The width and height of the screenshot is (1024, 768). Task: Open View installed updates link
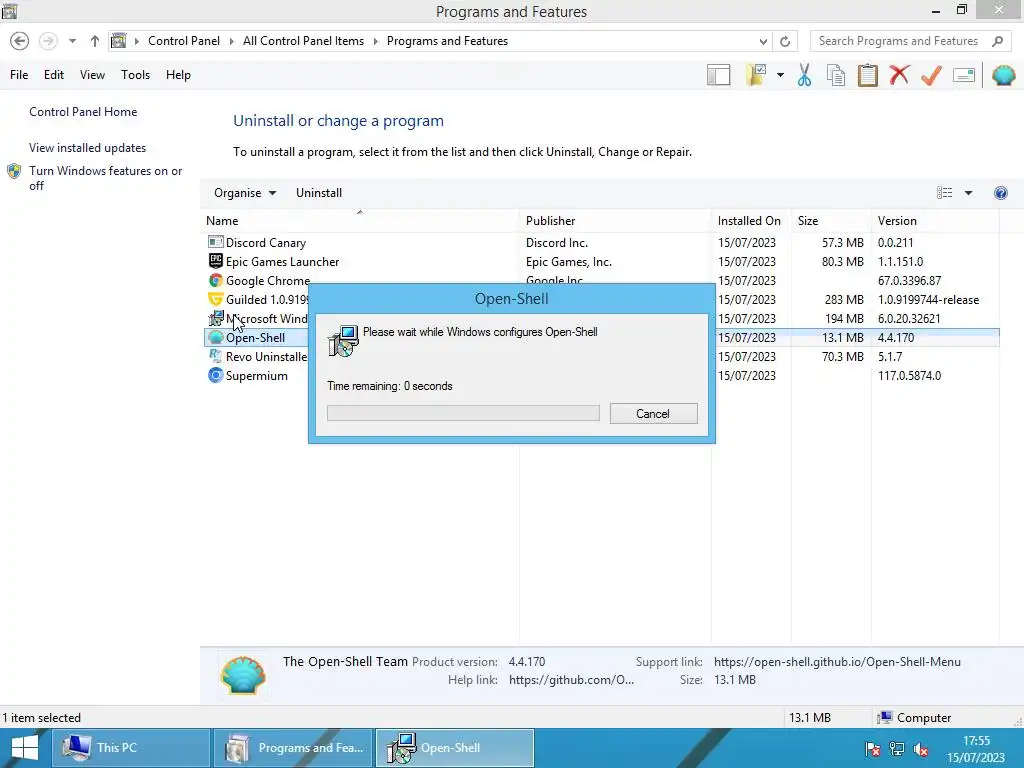pos(88,148)
